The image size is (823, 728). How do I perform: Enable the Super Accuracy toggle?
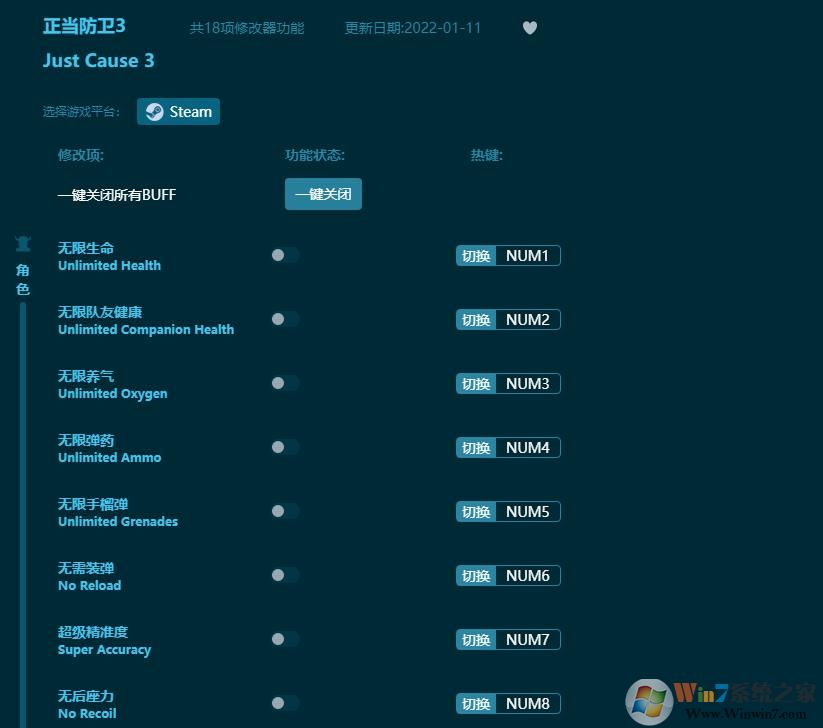(284, 639)
